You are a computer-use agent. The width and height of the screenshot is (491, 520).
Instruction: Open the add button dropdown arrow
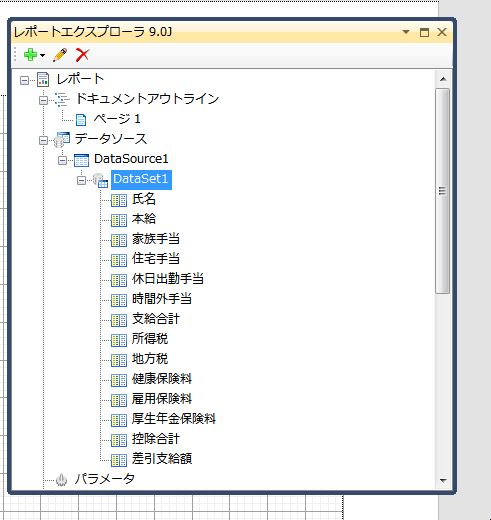tap(42, 55)
